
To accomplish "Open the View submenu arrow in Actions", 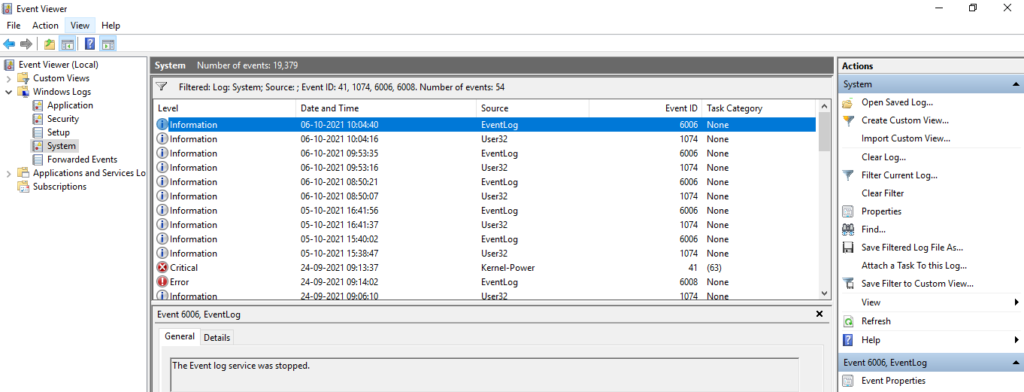I will coord(1016,302).
